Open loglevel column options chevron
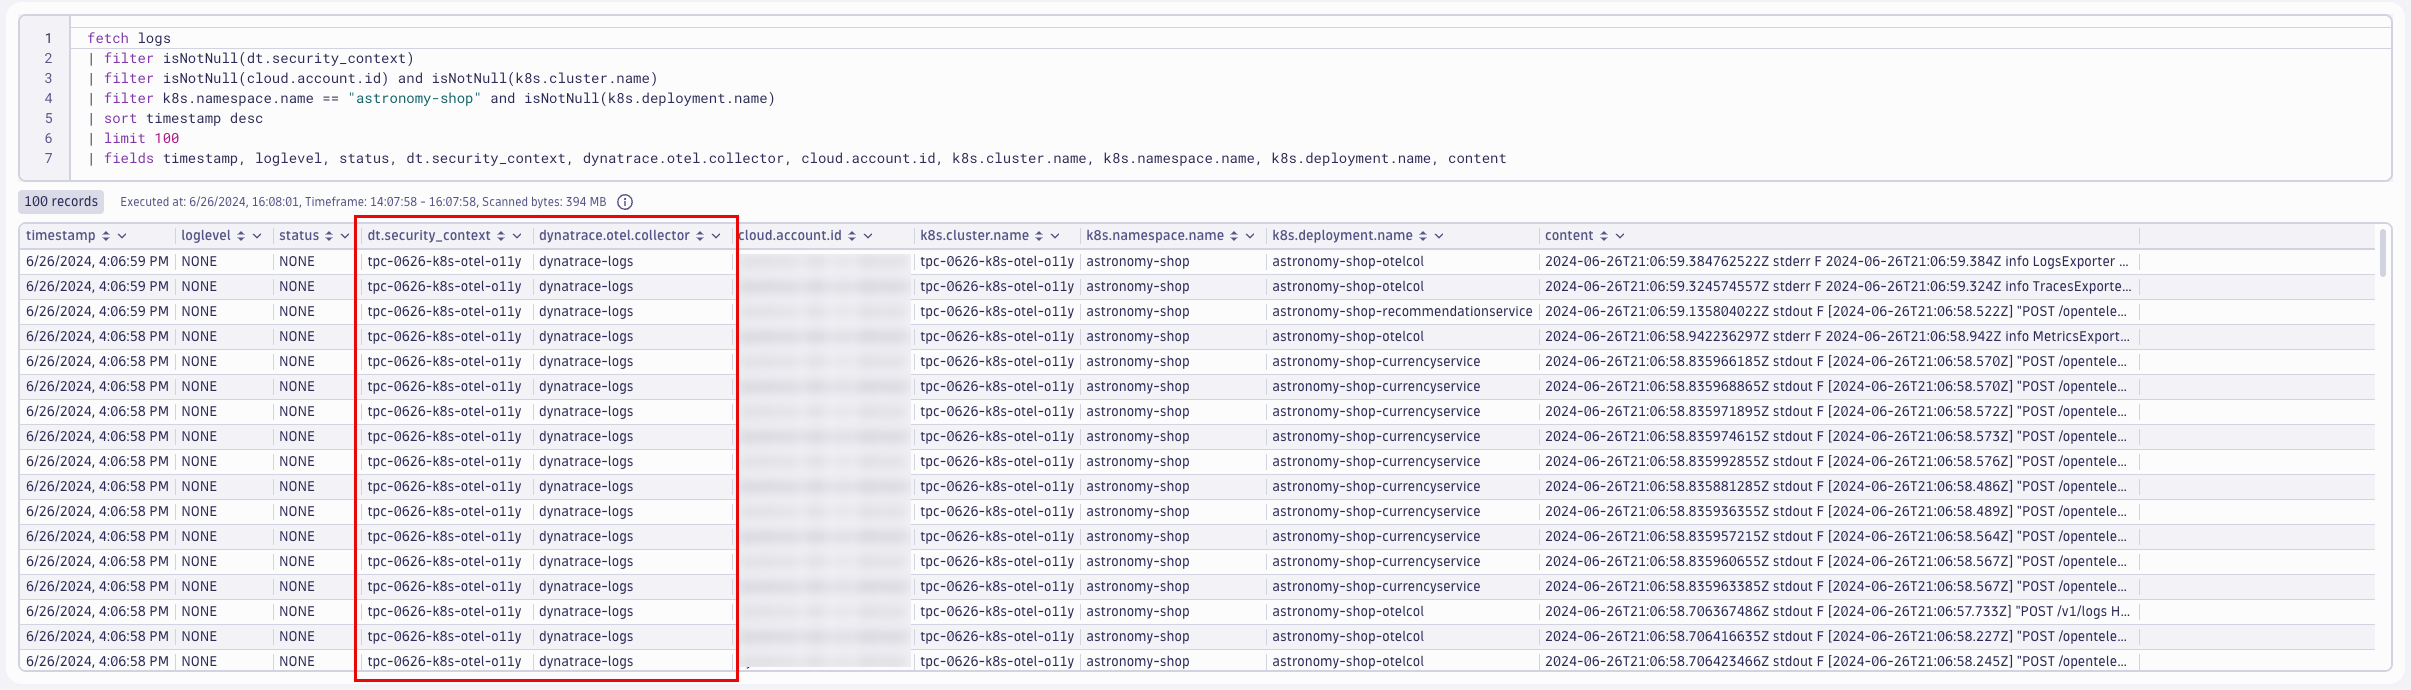 [257, 236]
